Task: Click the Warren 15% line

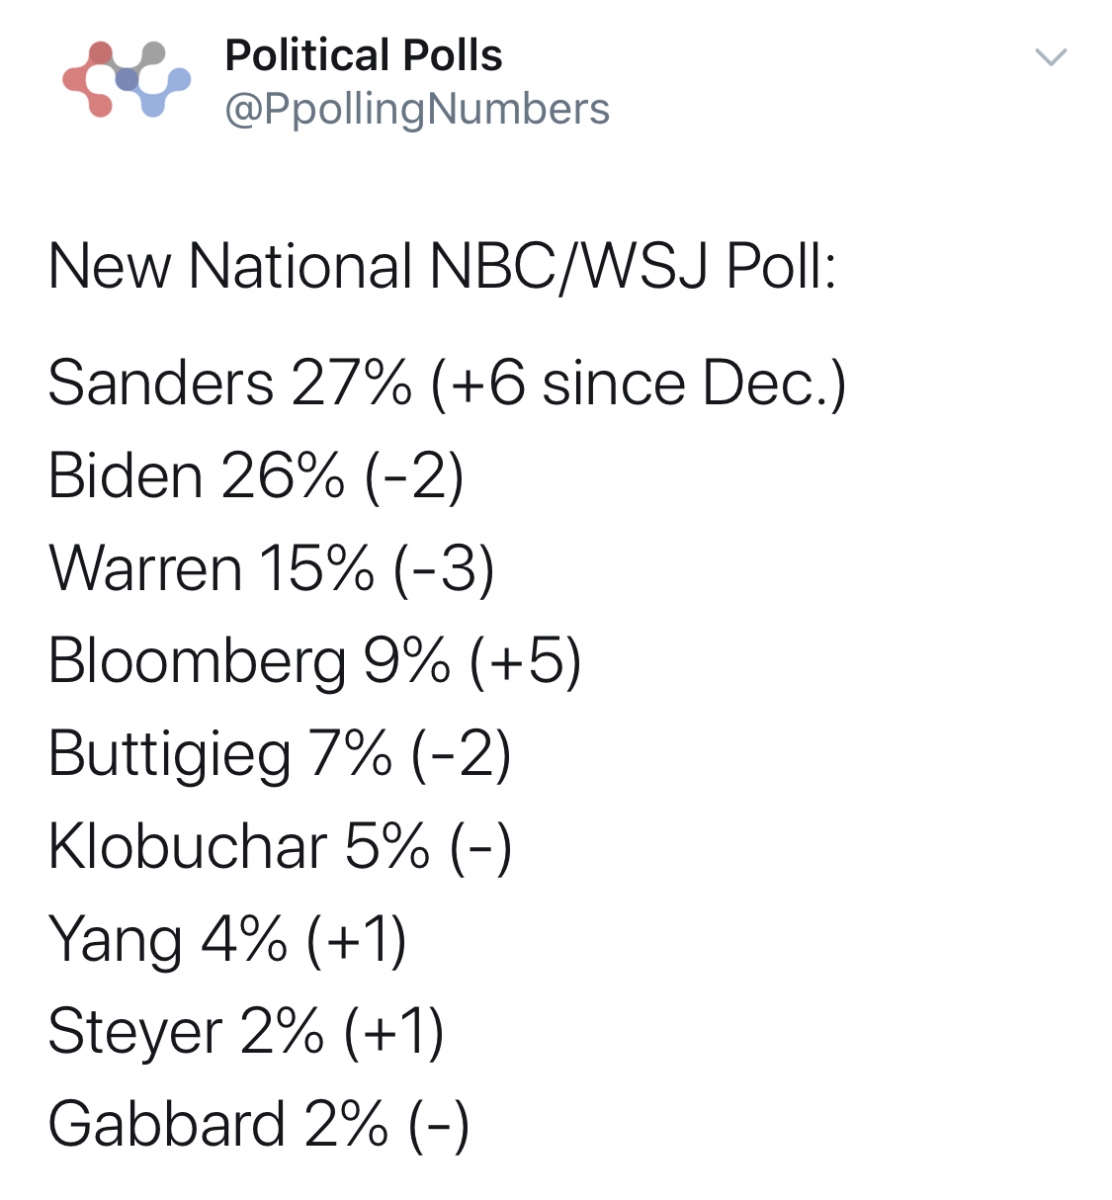Action: tap(271, 569)
